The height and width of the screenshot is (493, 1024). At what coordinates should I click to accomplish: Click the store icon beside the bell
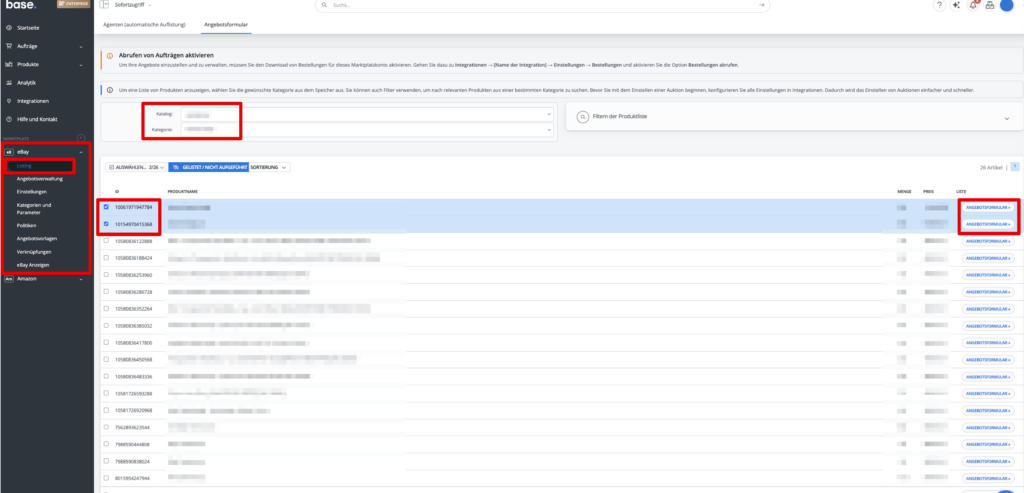[989, 5]
